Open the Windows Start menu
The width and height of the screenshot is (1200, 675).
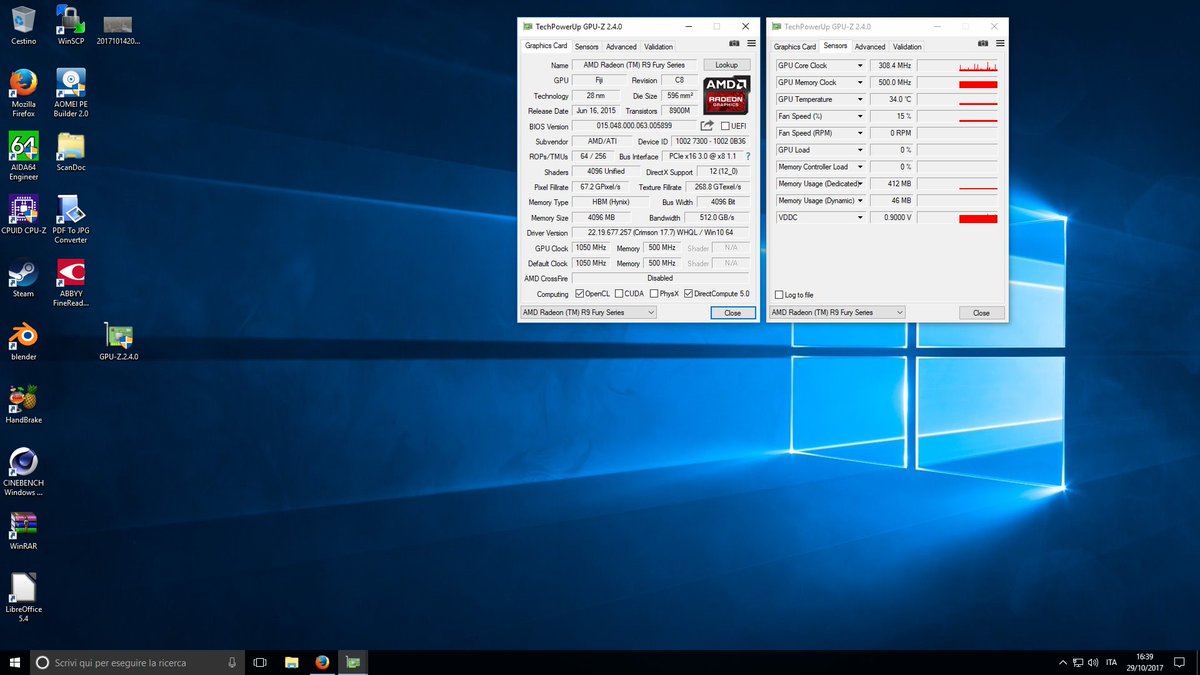[15, 662]
